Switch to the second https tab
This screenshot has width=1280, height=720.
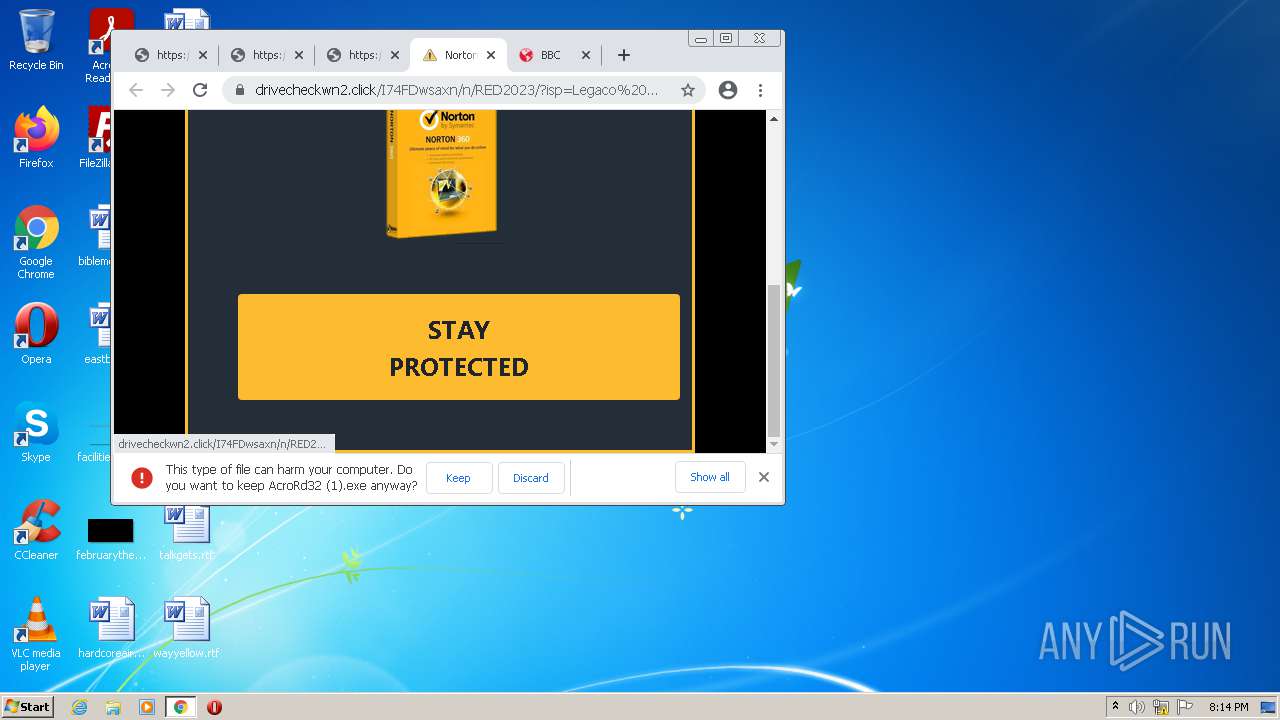(266, 55)
